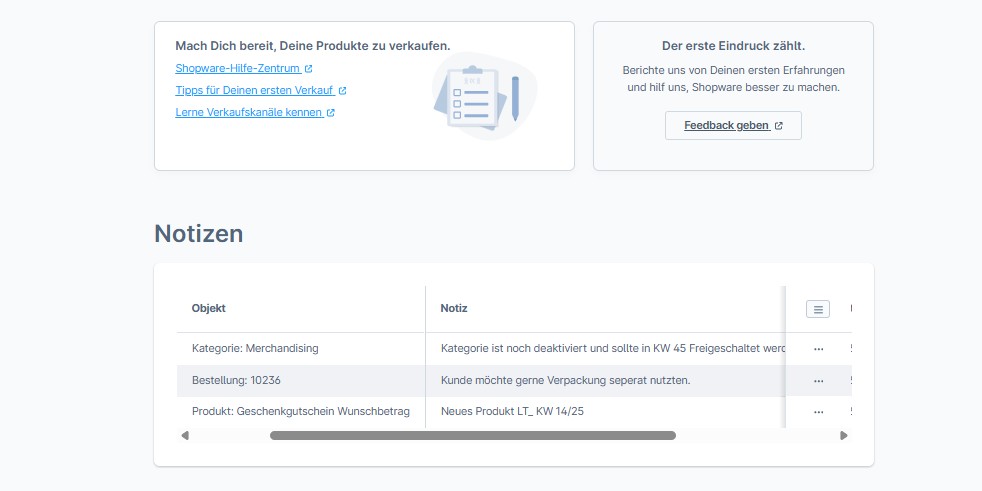Open the table column settings list icon
Viewport: 982px width, 491px height.
[818, 309]
